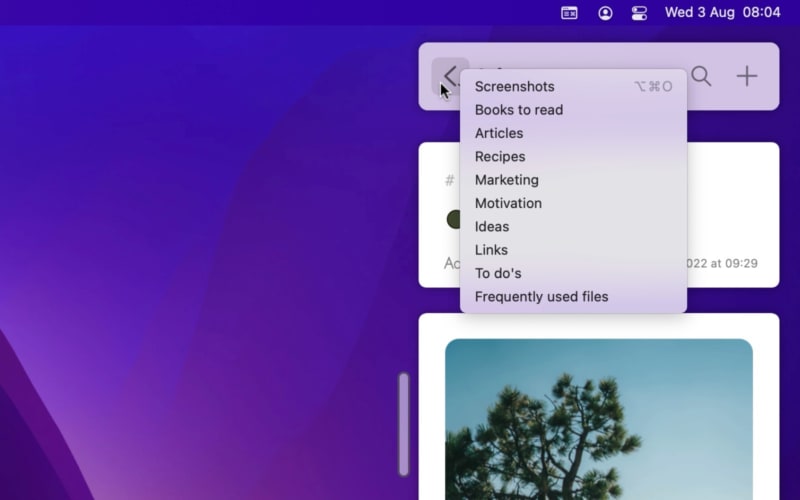Open the Articles collection

pyautogui.click(x=573, y=133)
